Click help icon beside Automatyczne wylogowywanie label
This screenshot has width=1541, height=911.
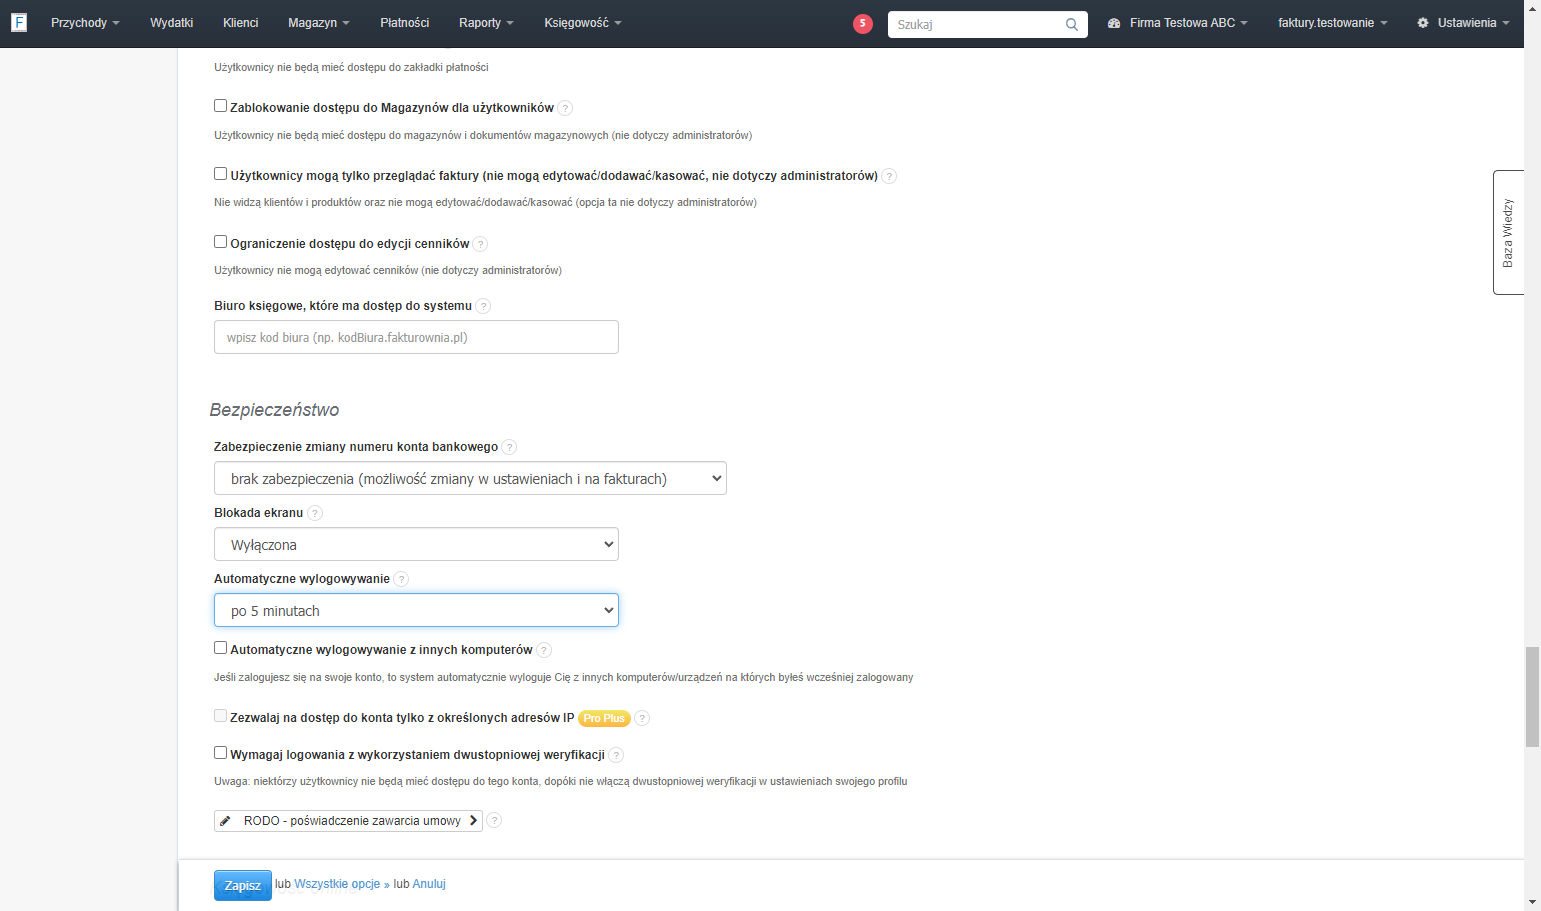click(401, 579)
